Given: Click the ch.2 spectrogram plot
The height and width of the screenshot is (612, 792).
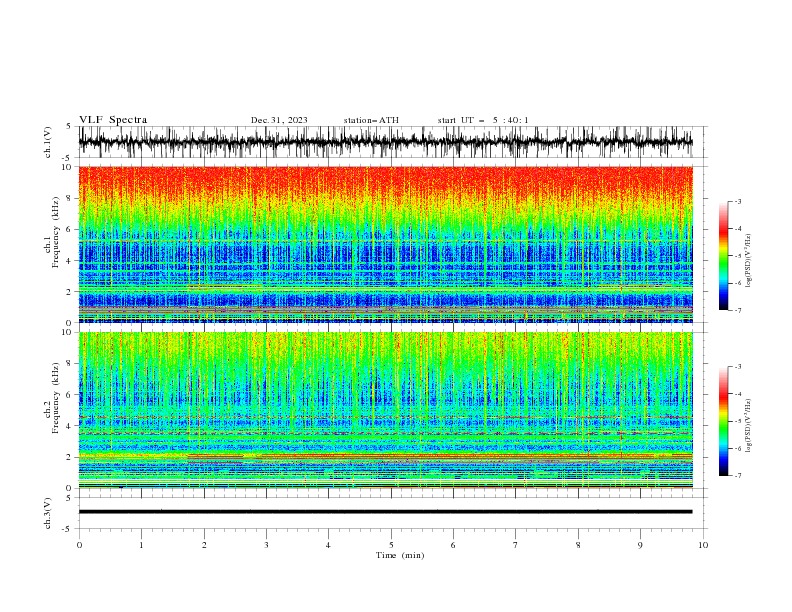Looking at the screenshot, I should 385,410.
